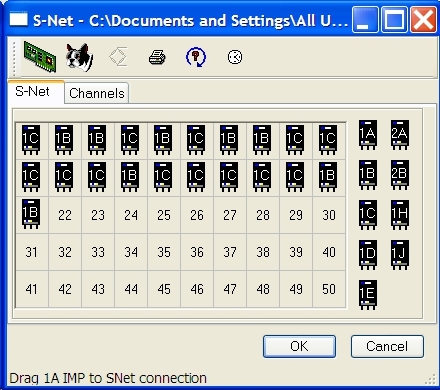Select the 2B IMP device icon

400,175
